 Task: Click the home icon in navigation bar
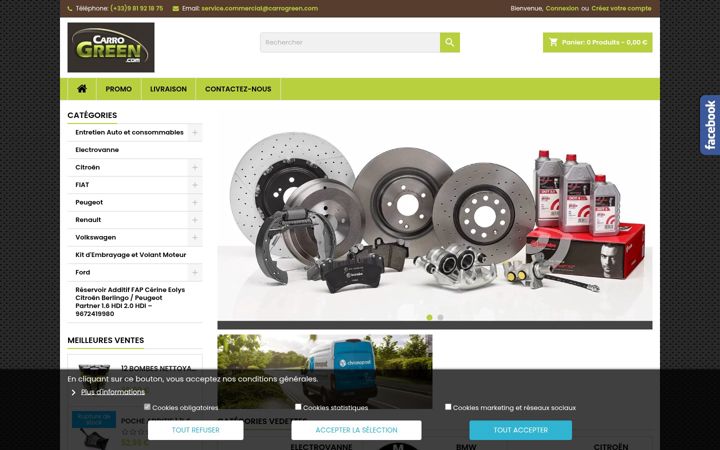pos(82,89)
